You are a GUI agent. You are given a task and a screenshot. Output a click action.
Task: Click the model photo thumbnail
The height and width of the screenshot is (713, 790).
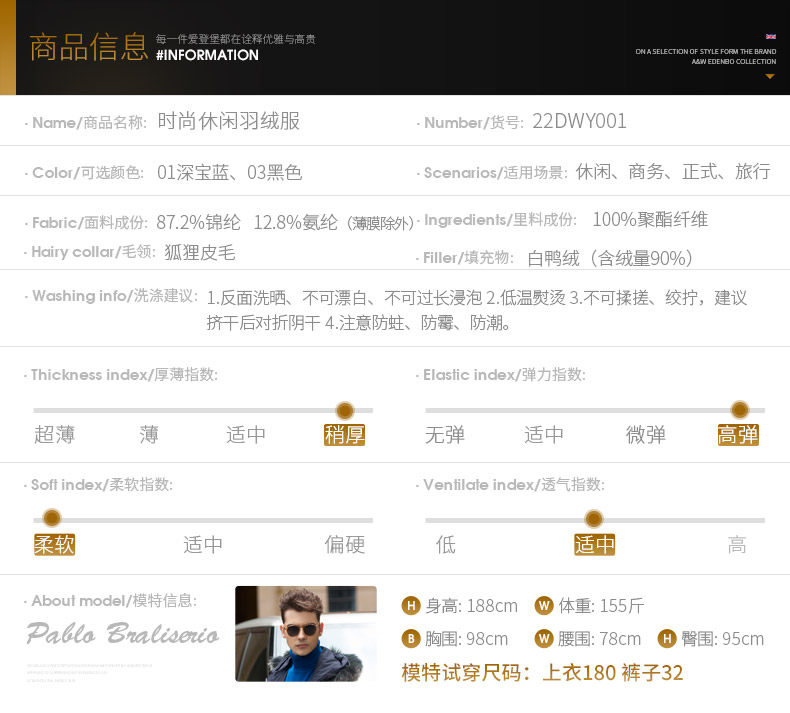pyautogui.click(x=306, y=633)
